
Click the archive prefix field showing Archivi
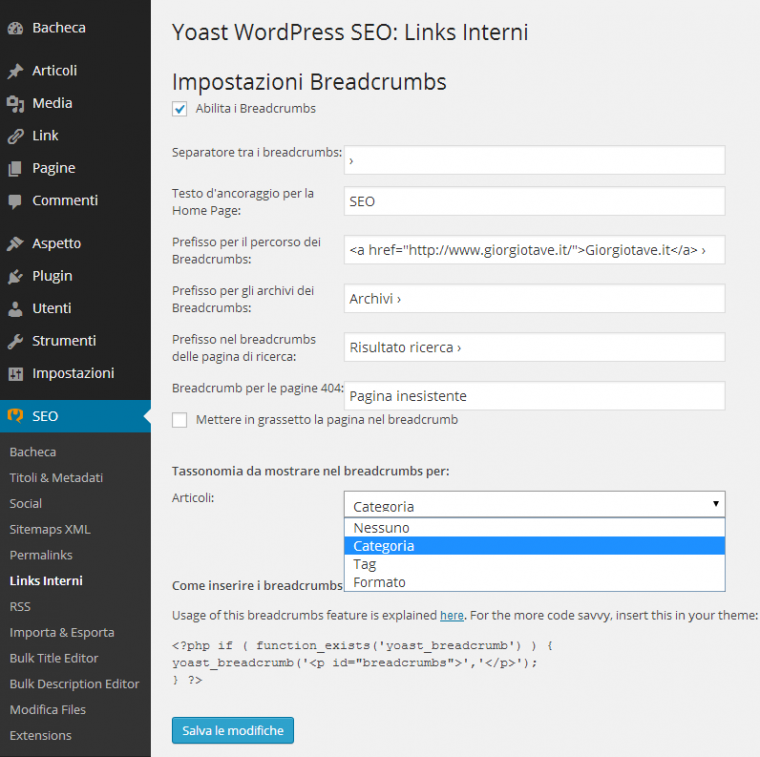(x=534, y=298)
